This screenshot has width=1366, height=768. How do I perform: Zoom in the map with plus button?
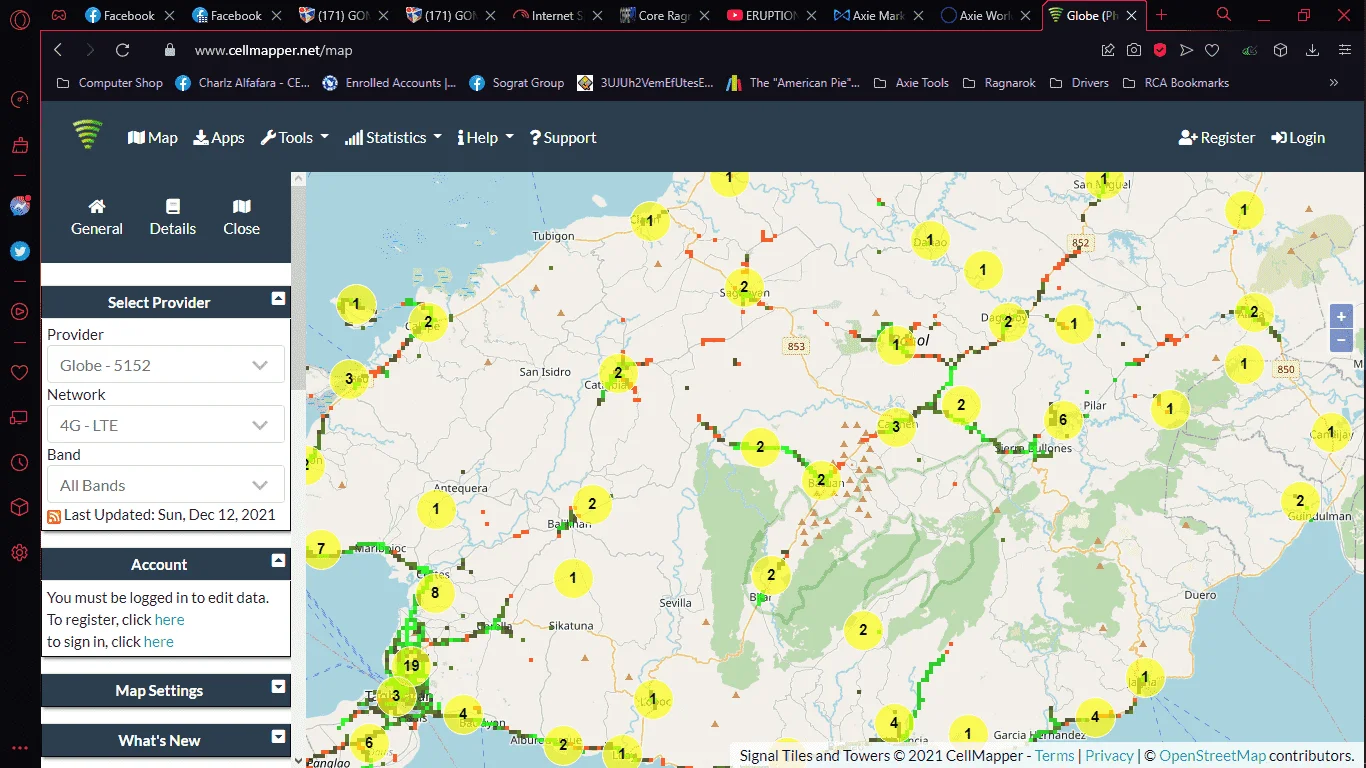tap(1341, 316)
